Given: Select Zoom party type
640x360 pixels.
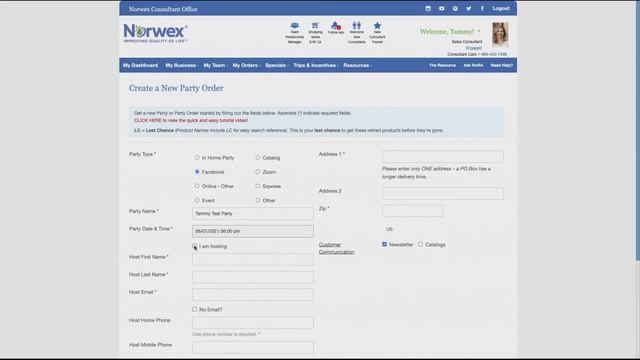Looking at the screenshot, I should (x=258, y=172).
